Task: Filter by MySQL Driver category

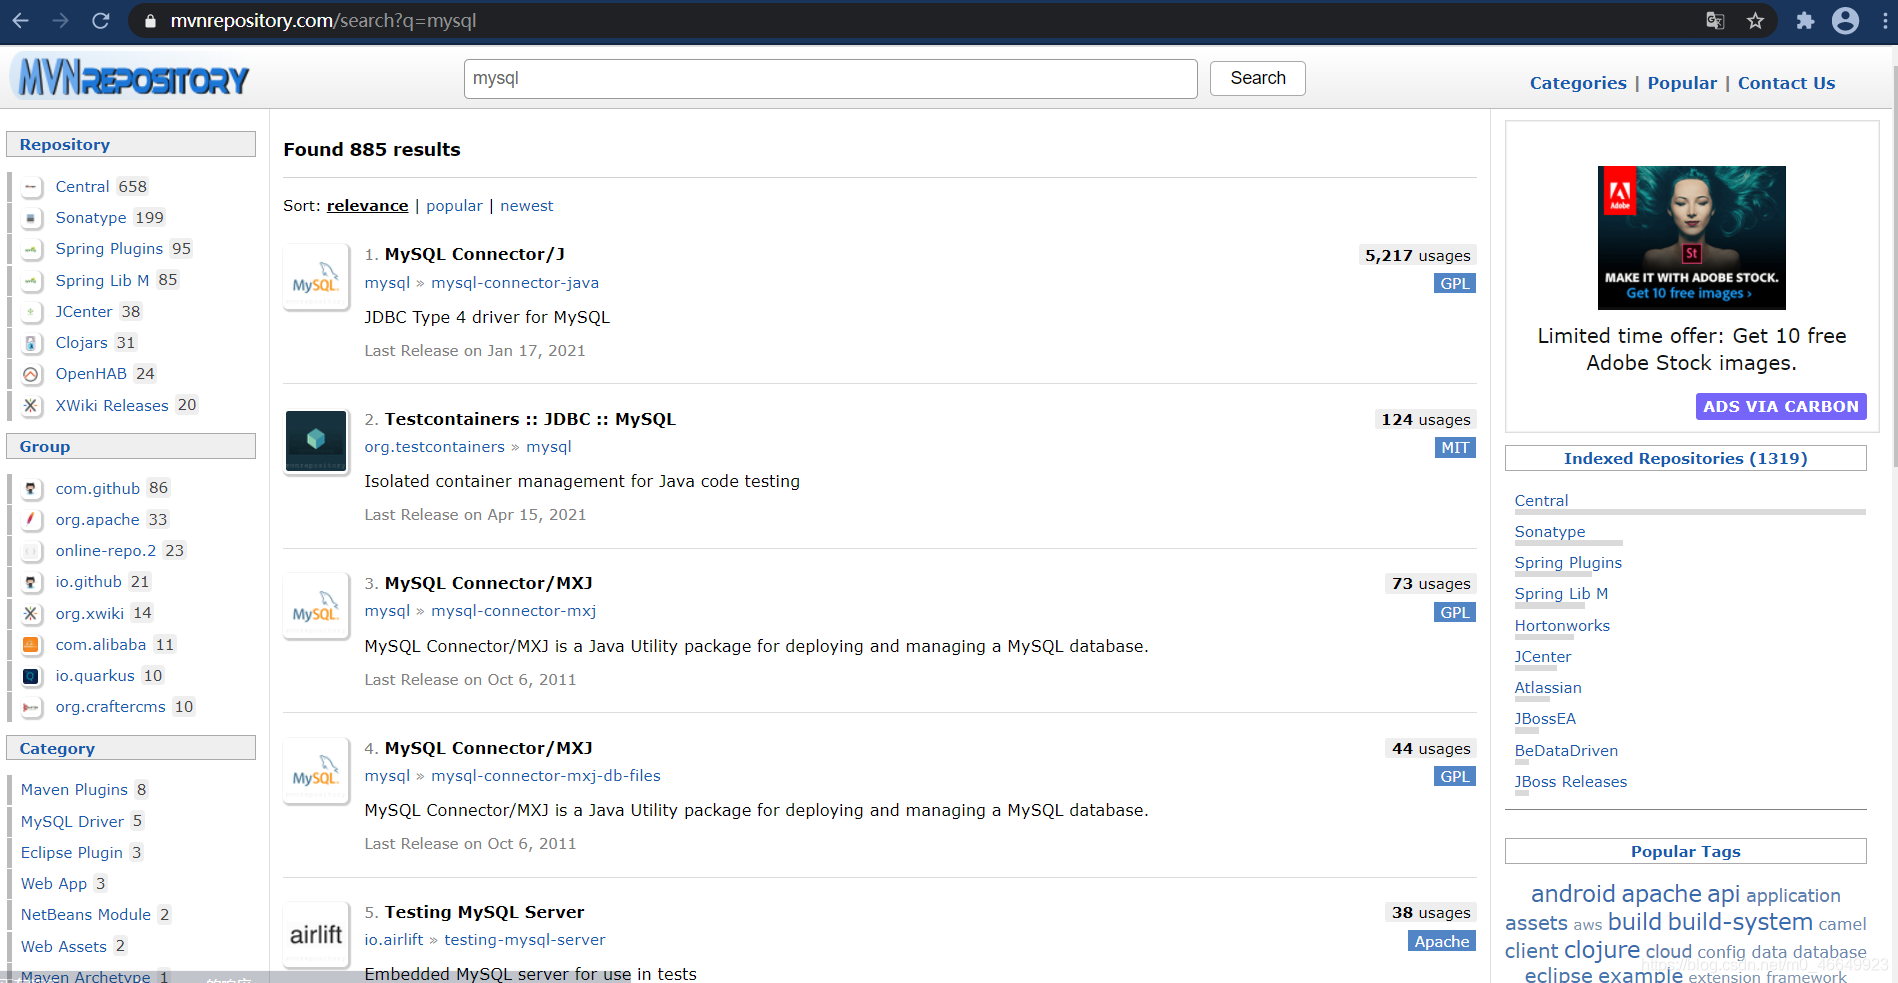Action: (x=72, y=822)
